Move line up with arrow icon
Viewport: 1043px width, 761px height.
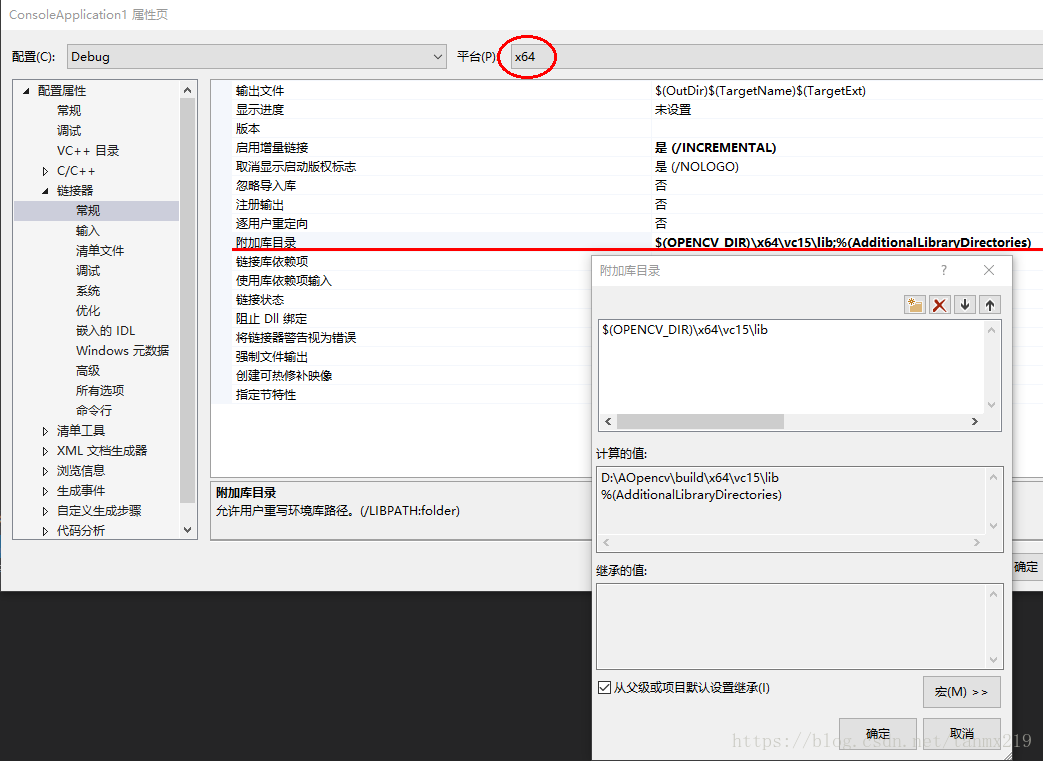990,305
